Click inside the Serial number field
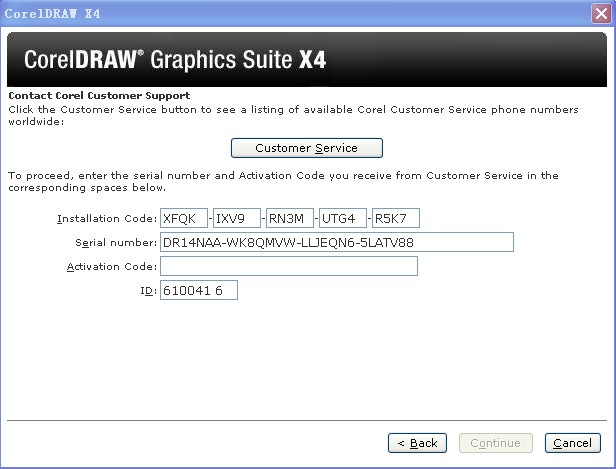 (x=336, y=242)
